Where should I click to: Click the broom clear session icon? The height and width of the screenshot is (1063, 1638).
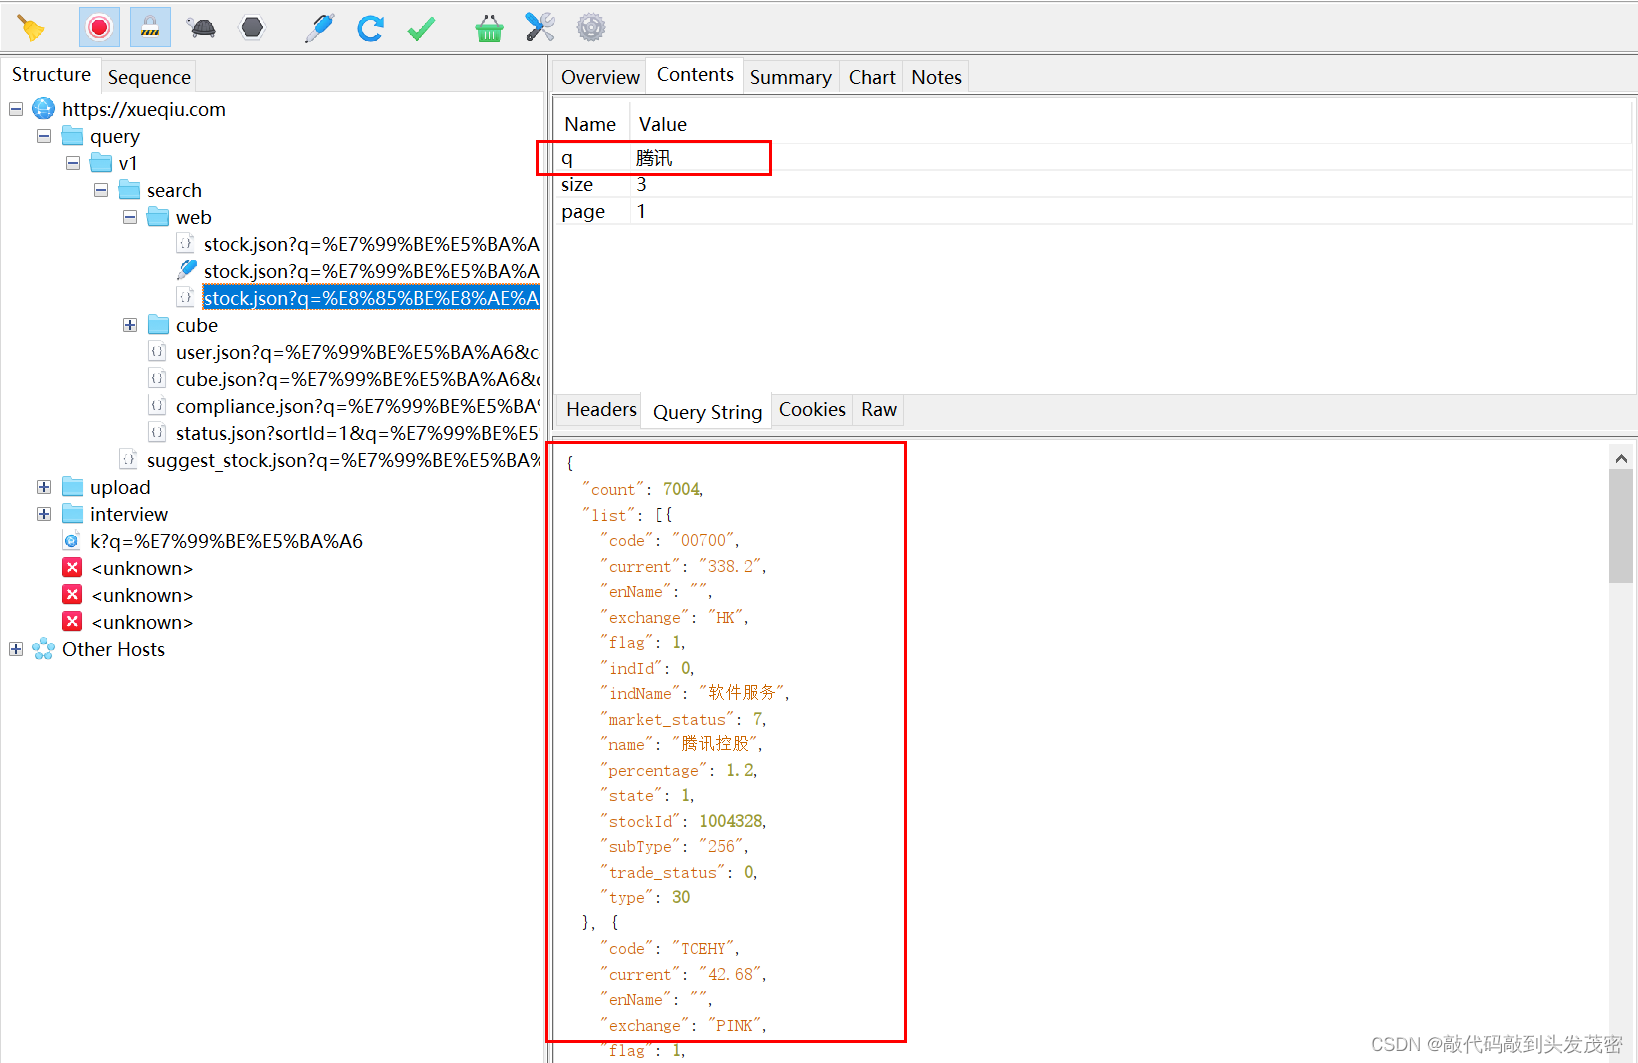coord(31,28)
